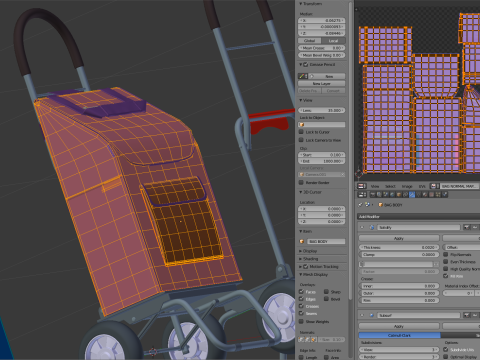
Task: Uncheck the Edges overlay checkbox
Action: [x=301, y=299]
